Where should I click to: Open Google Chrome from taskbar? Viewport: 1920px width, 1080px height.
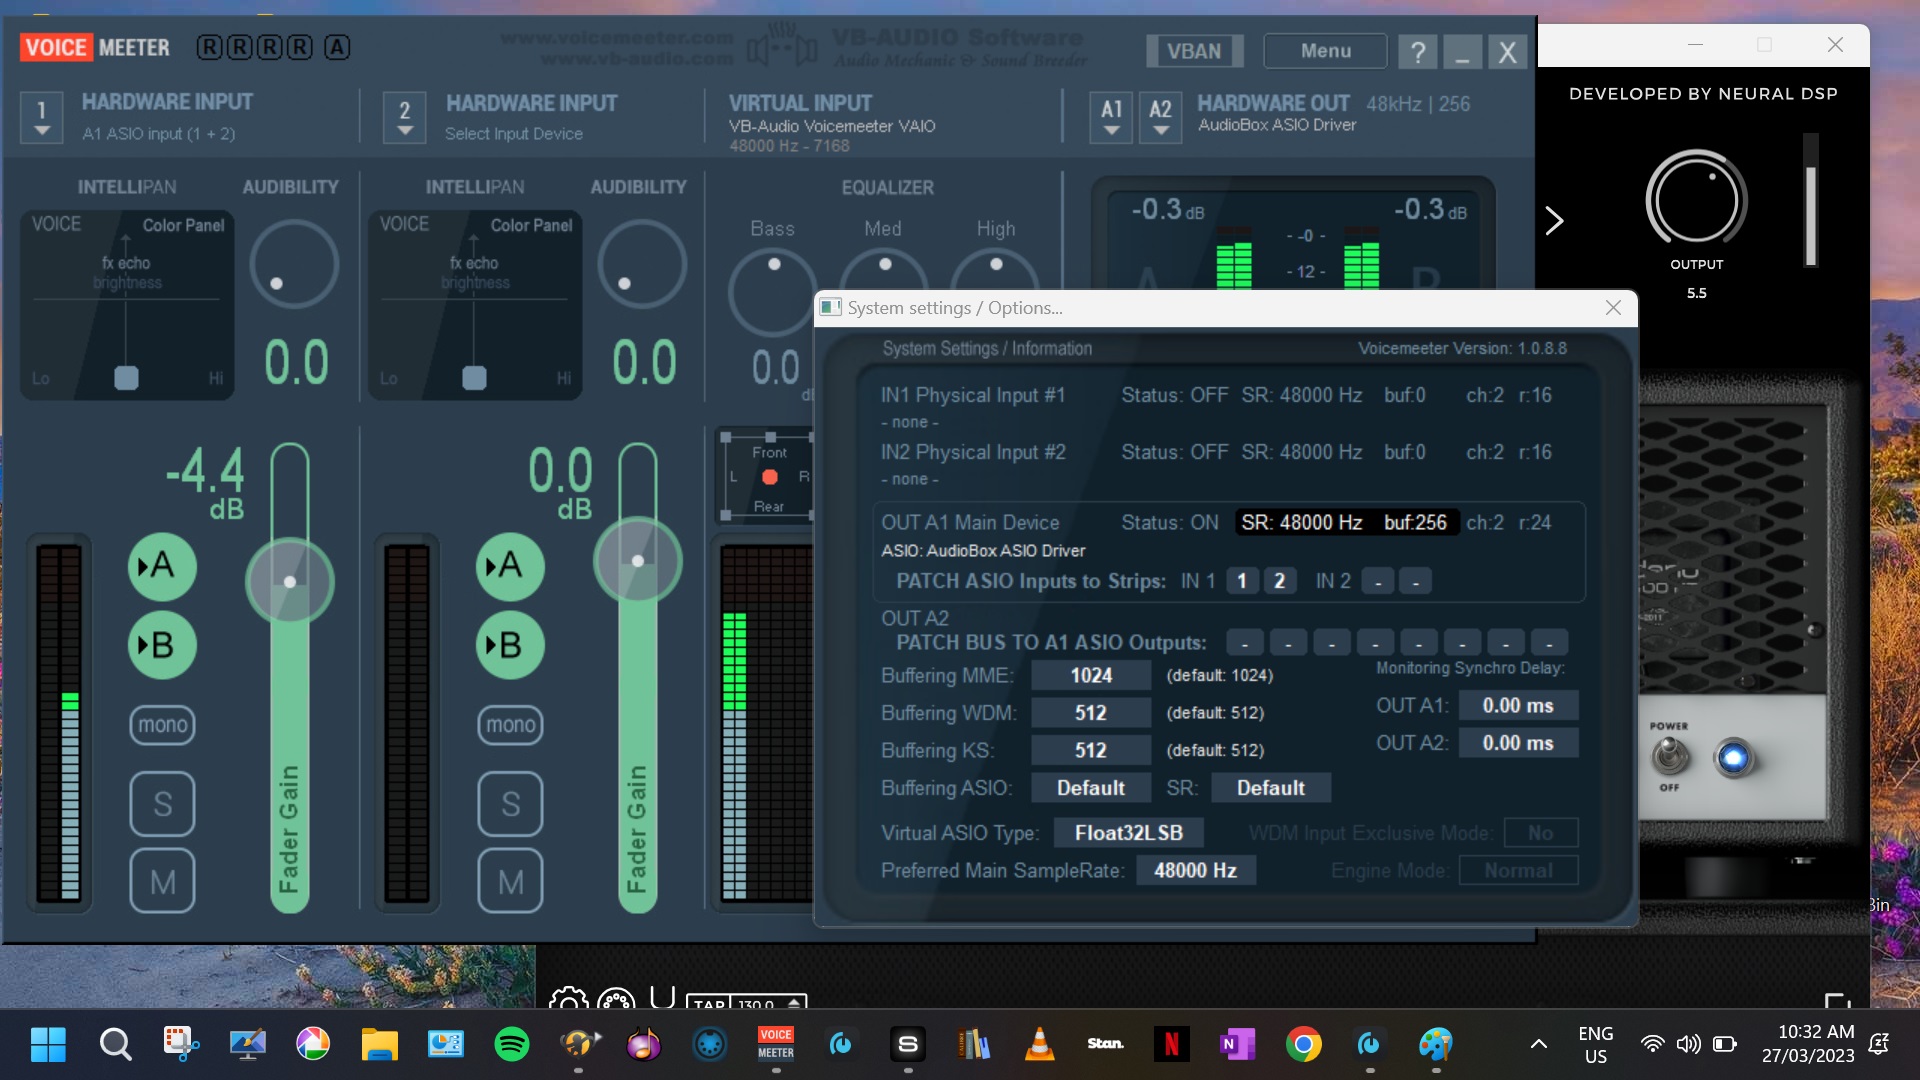point(1303,1045)
